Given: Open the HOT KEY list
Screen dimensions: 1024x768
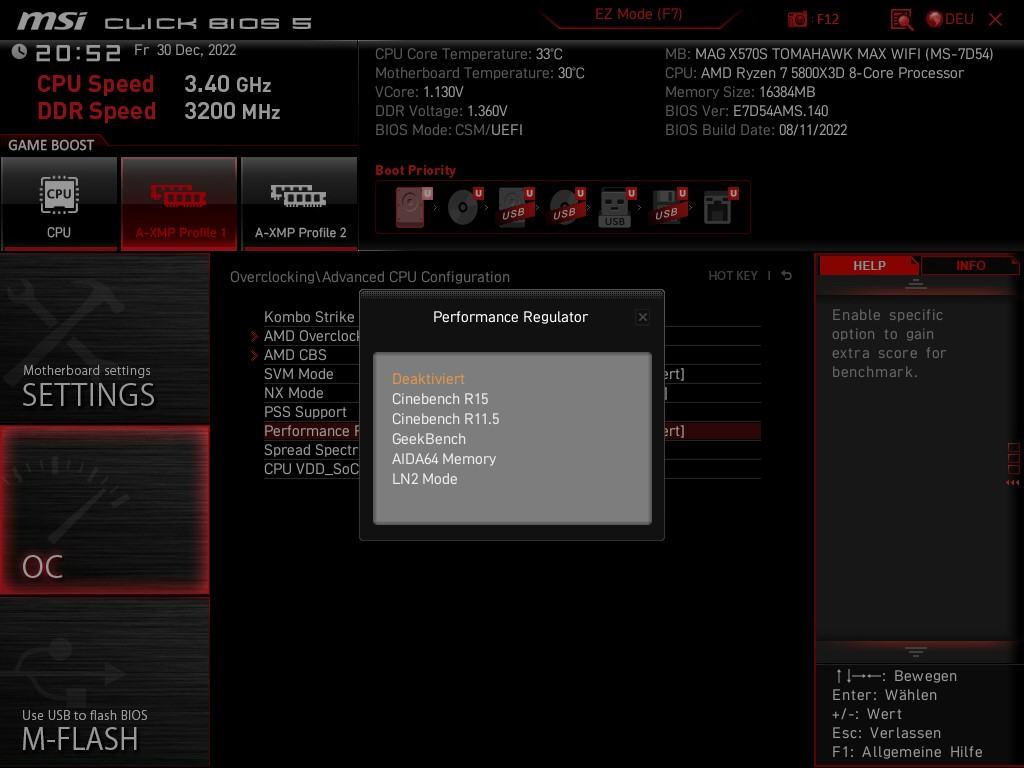Looking at the screenshot, I should coord(733,276).
